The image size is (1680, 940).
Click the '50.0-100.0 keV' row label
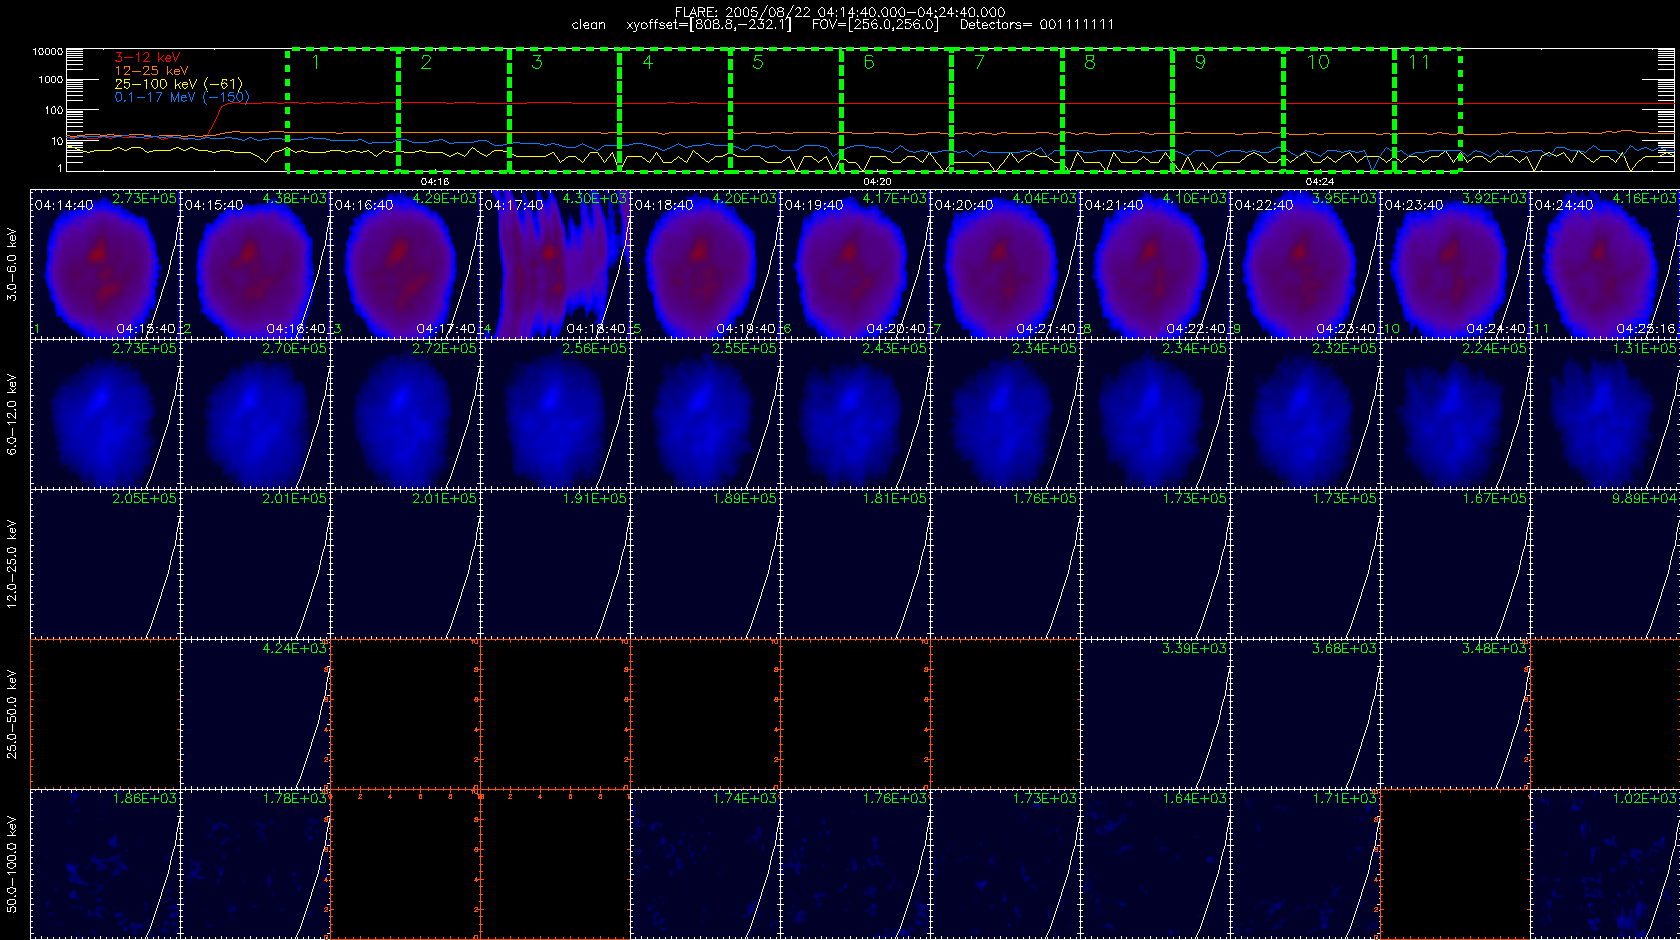[12, 864]
